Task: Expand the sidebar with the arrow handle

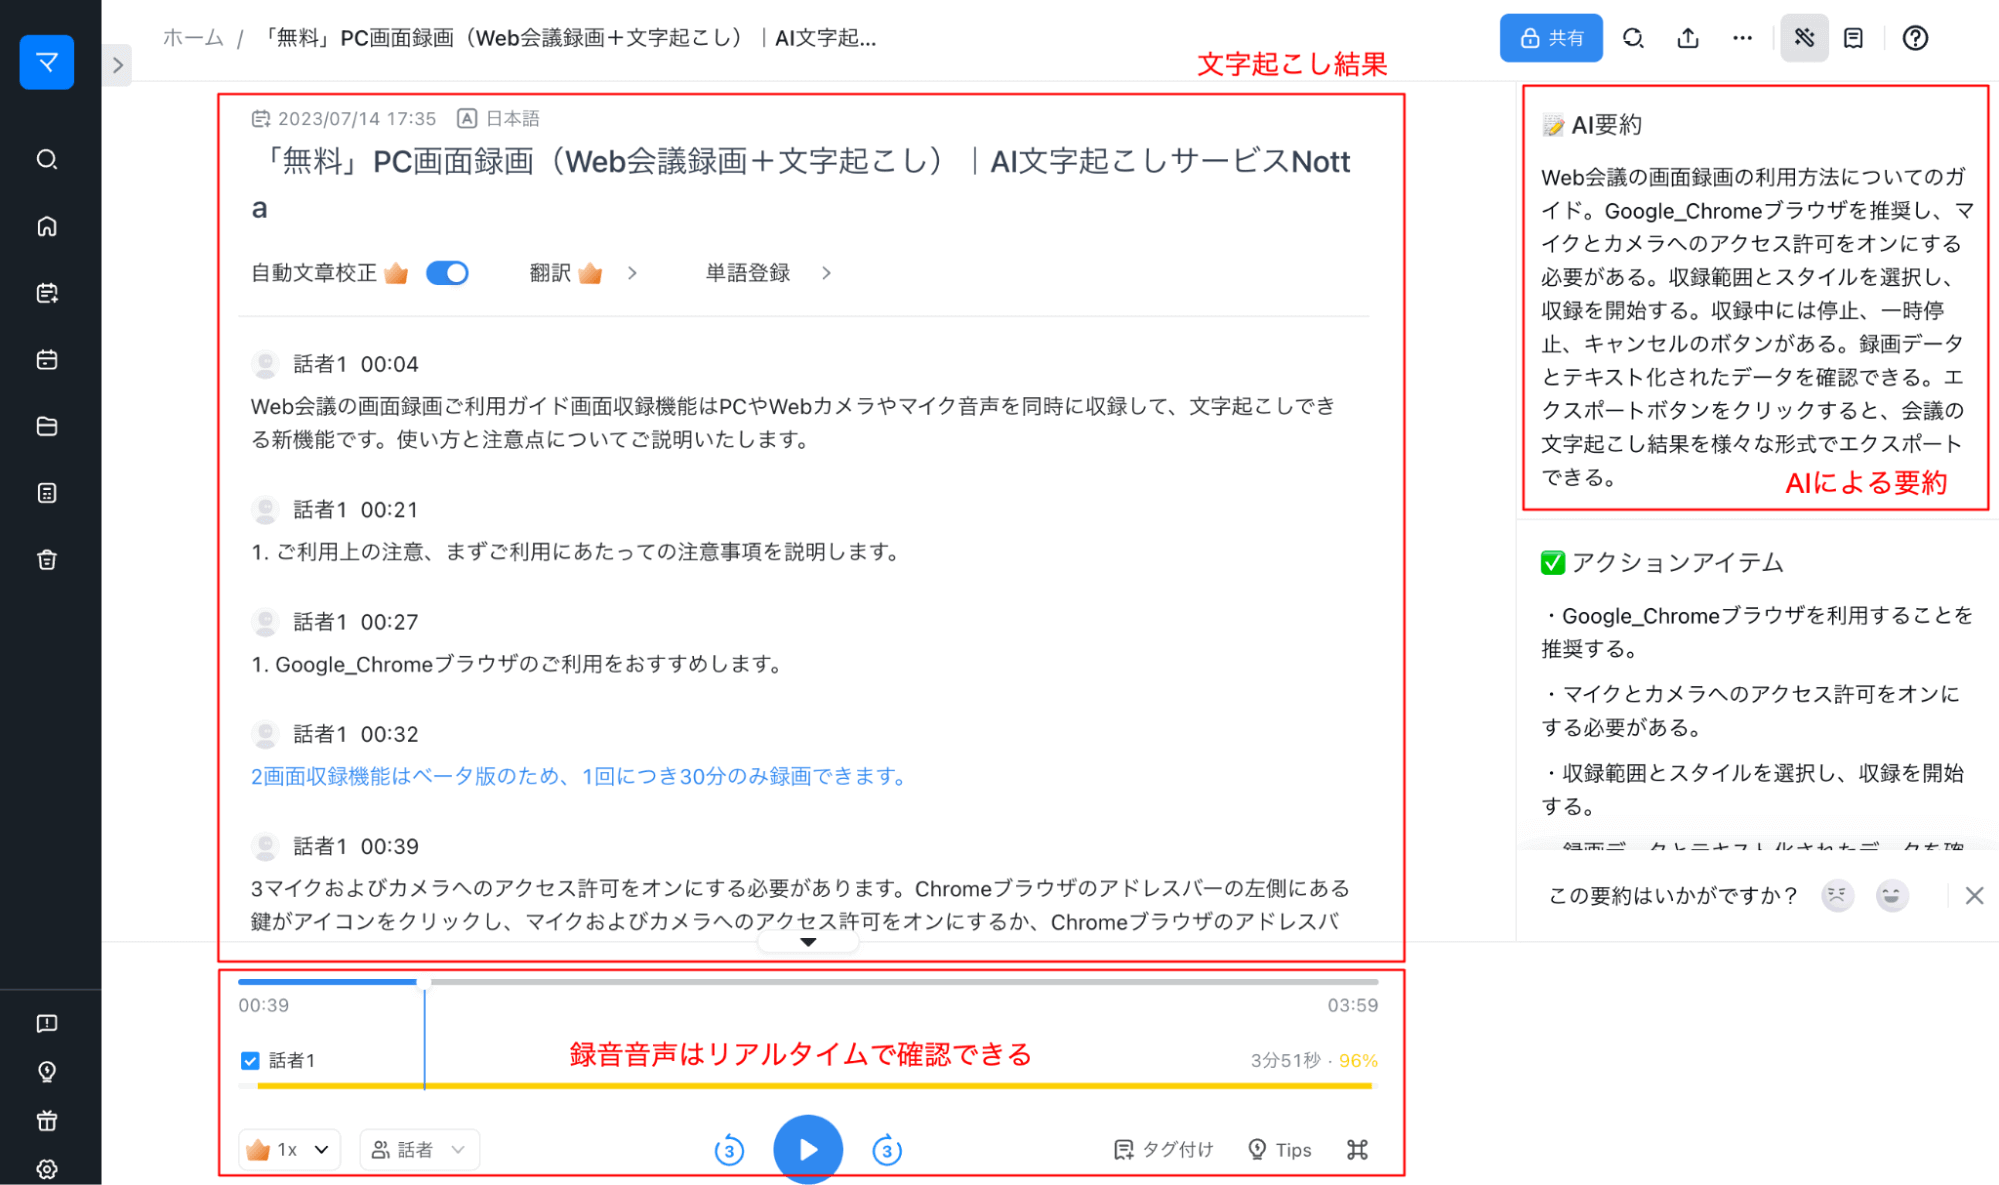Action: pos(118,65)
